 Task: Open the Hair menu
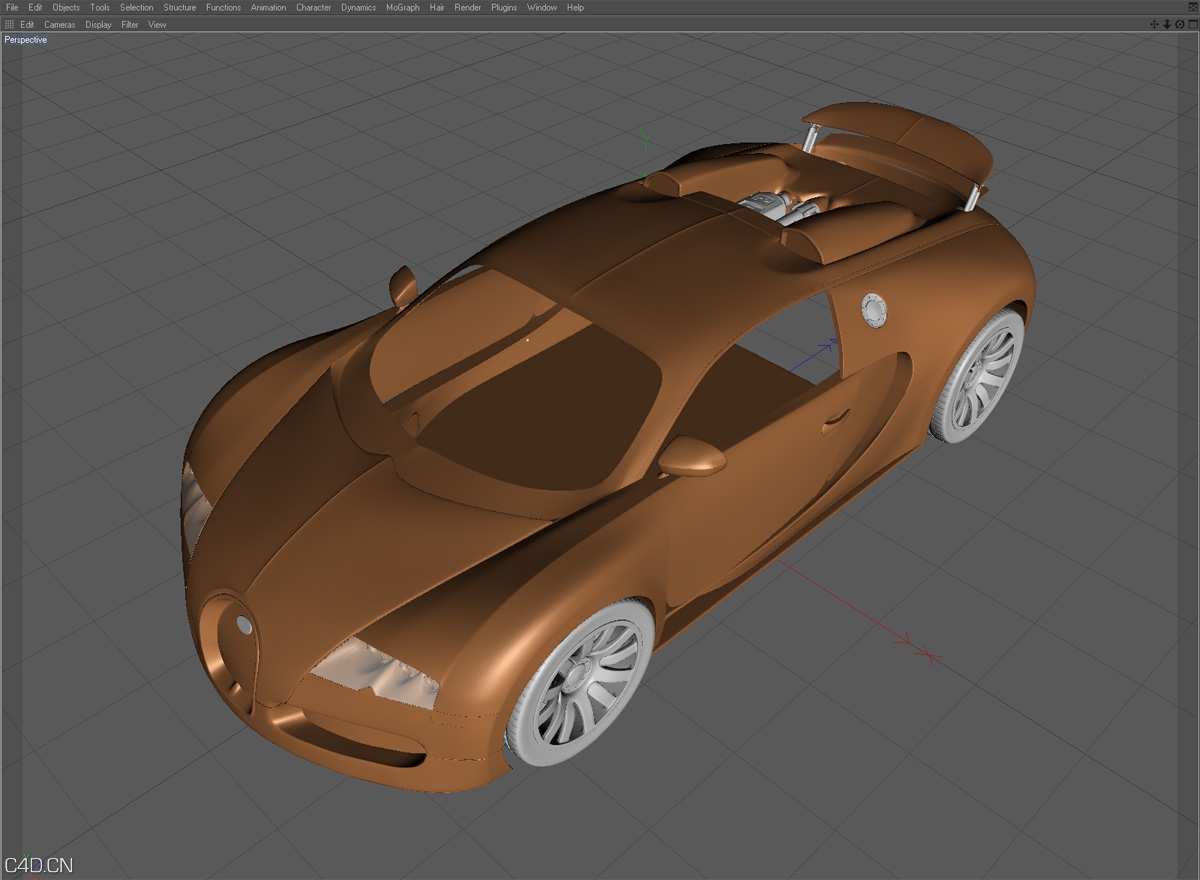[x=436, y=7]
